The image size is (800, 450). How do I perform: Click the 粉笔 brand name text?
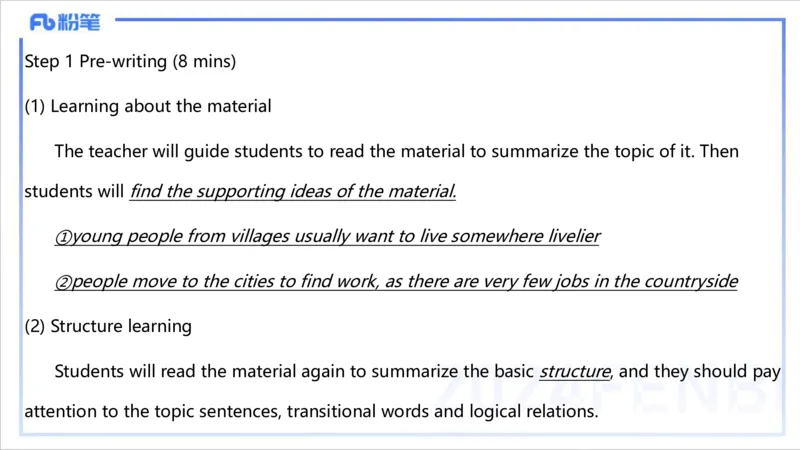(80, 22)
